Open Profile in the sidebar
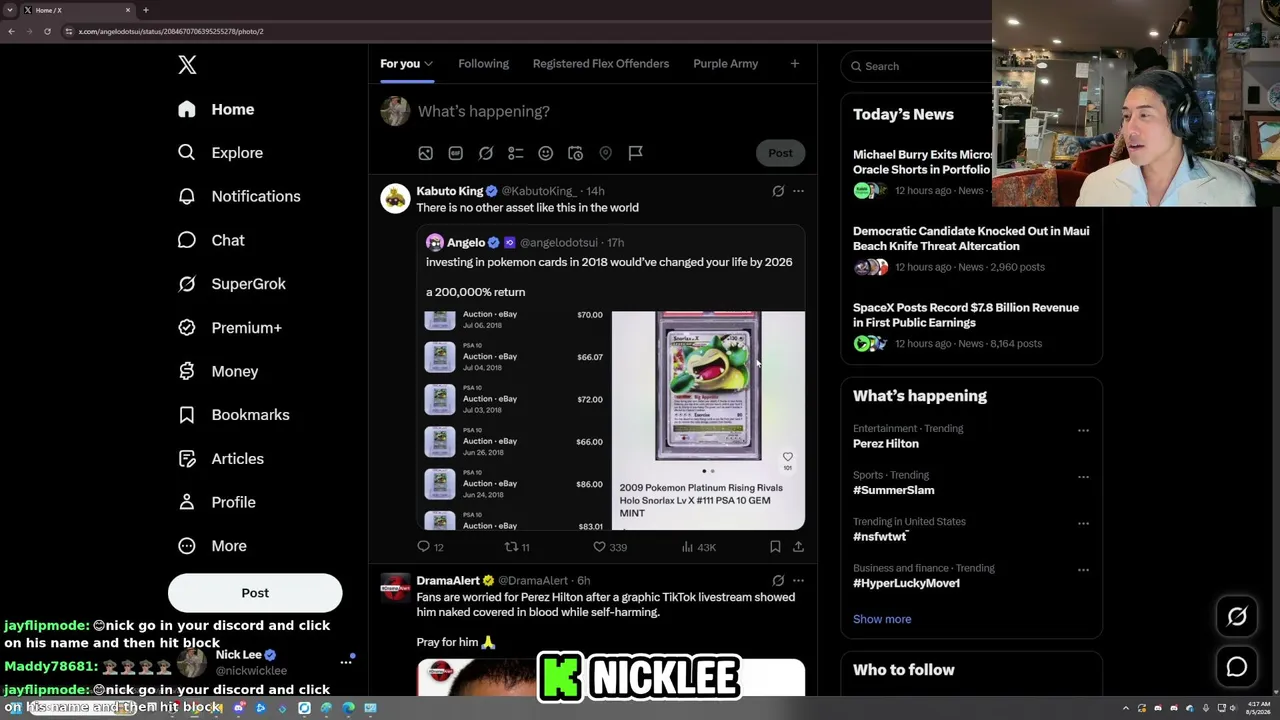Screen dimensions: 1280x720 click(x=216, y=502)
